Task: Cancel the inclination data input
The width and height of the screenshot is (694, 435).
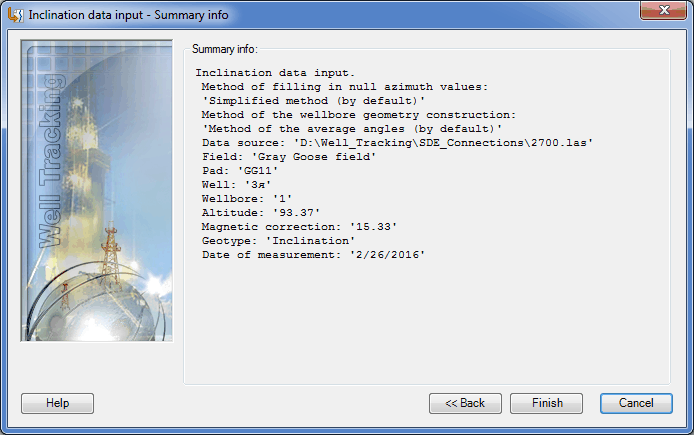Action: (636, 403)
